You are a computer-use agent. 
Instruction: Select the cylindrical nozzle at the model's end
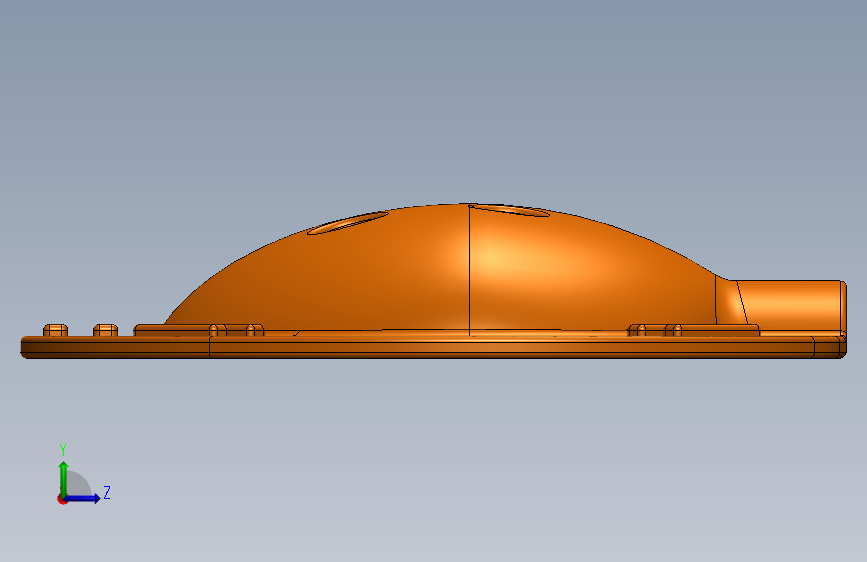tap(790, 306)
